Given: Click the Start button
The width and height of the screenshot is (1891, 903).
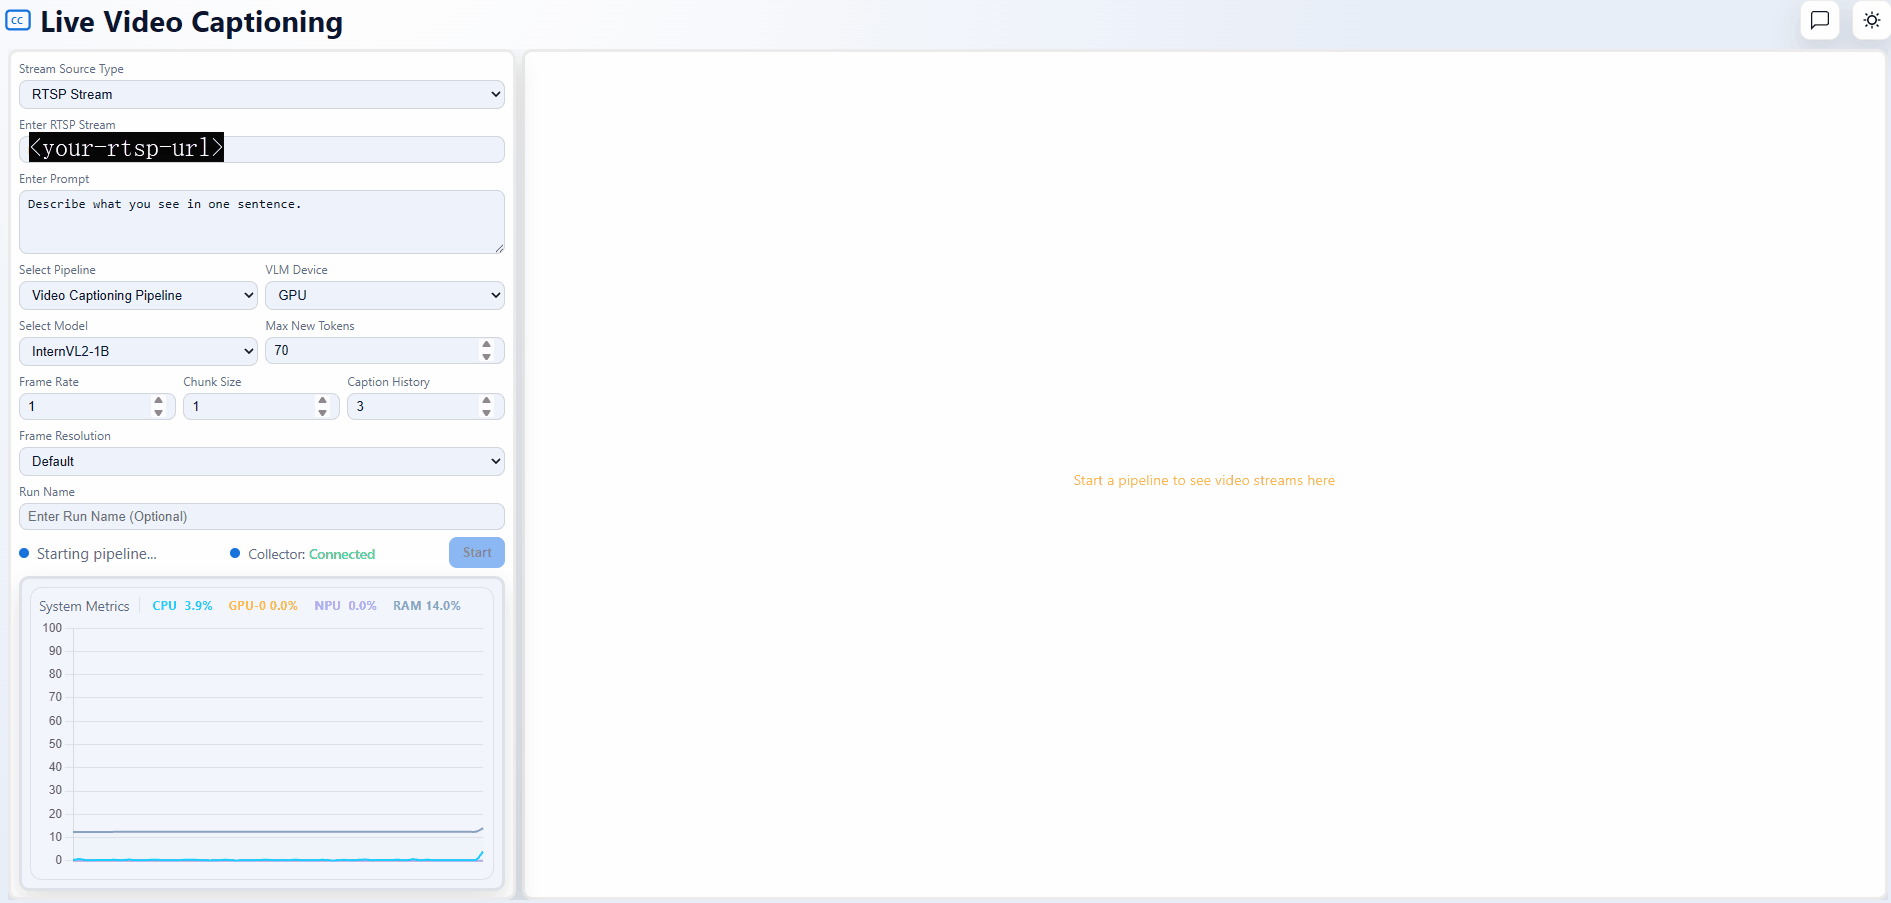Looking at the screenshot, I should [x=477, y=553].
